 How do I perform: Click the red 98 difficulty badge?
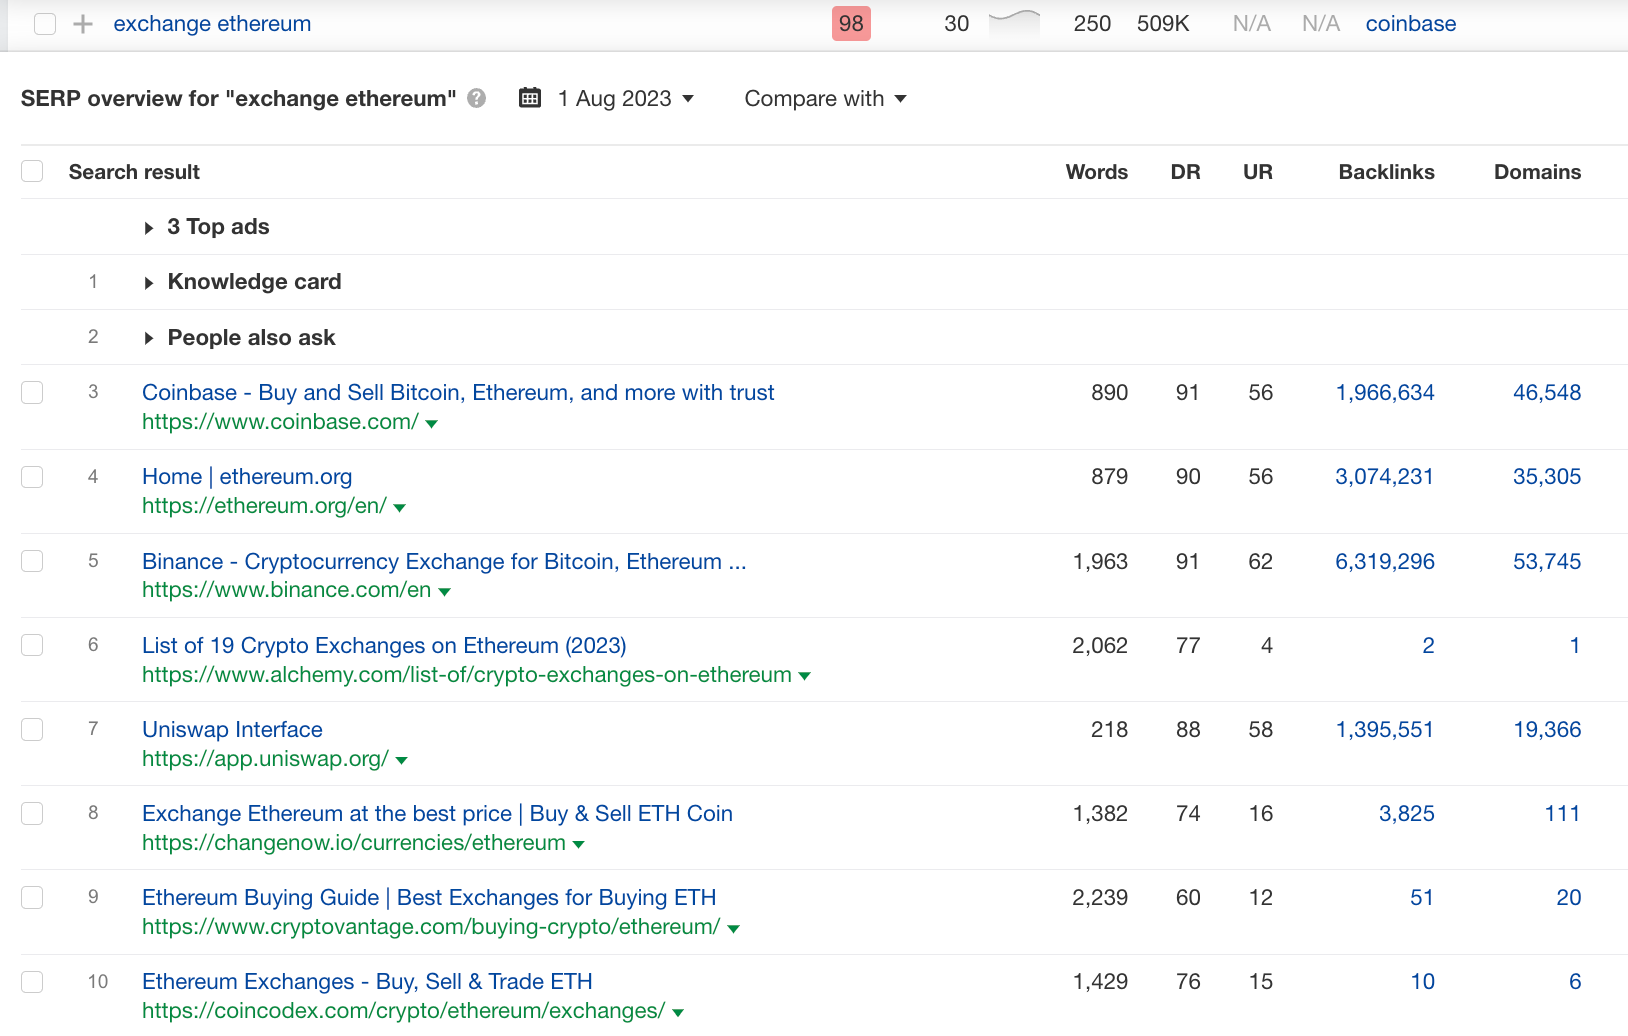coord(851,23)
